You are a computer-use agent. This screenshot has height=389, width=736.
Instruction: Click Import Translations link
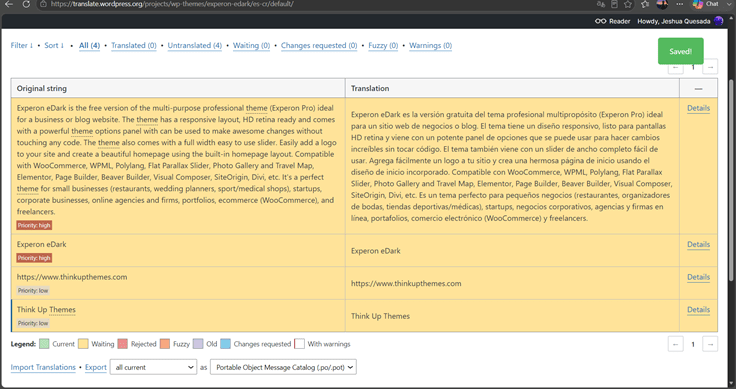(x=43, y=367)
